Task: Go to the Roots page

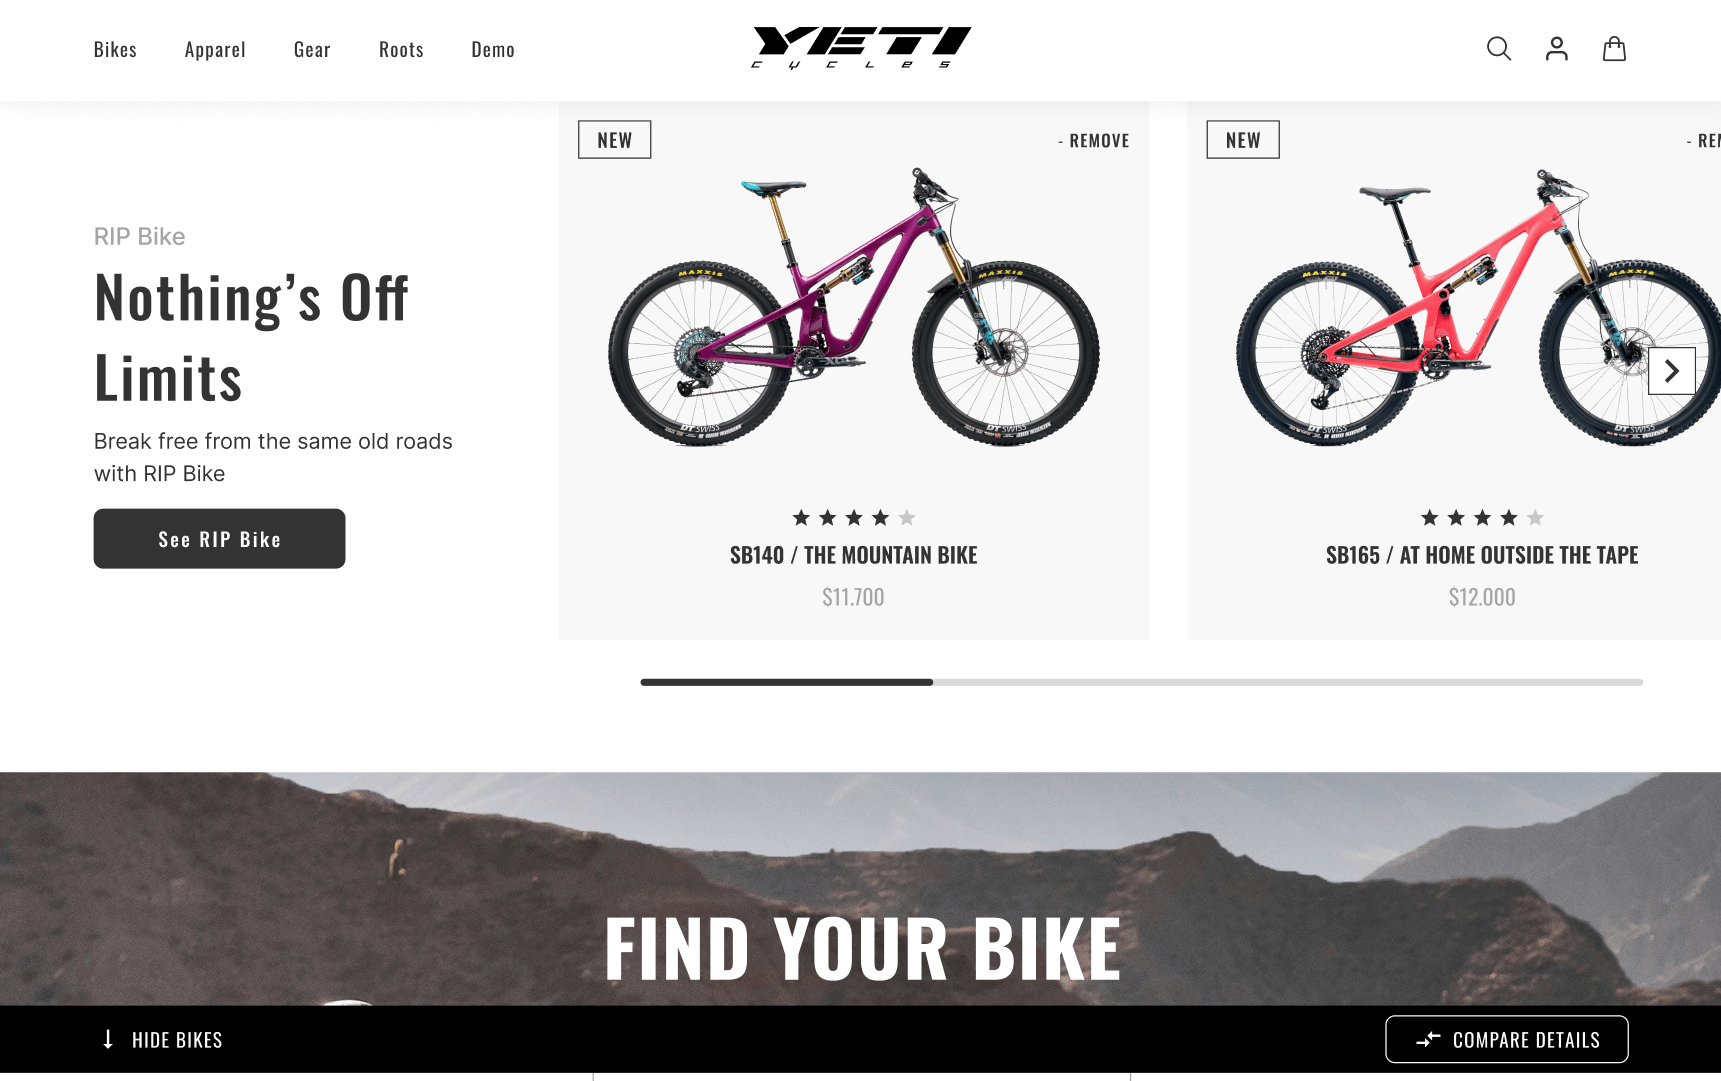Action: point(401,50)
